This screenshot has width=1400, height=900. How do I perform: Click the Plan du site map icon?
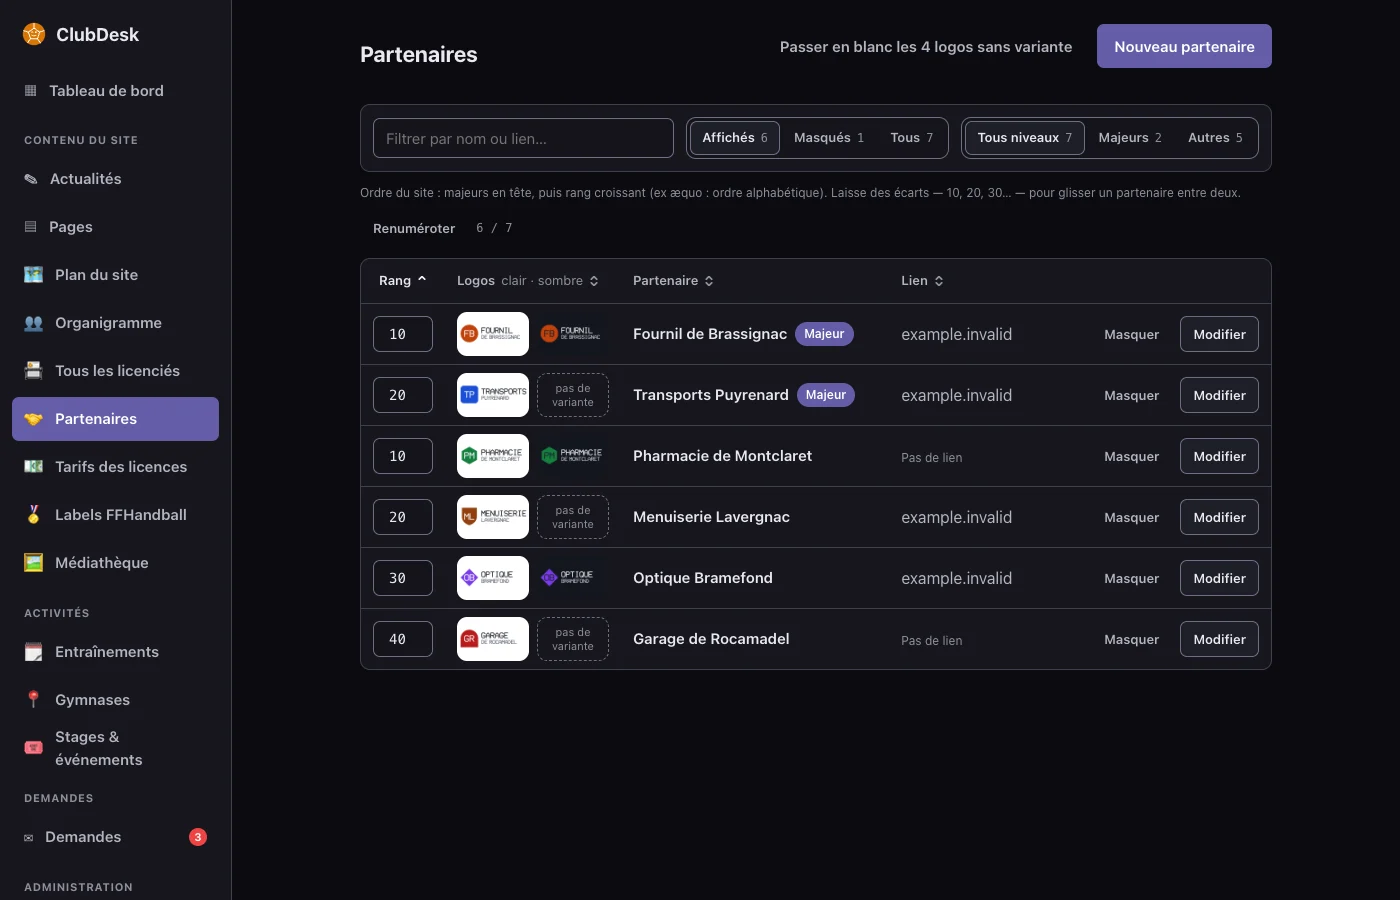[x=34, y=275]
